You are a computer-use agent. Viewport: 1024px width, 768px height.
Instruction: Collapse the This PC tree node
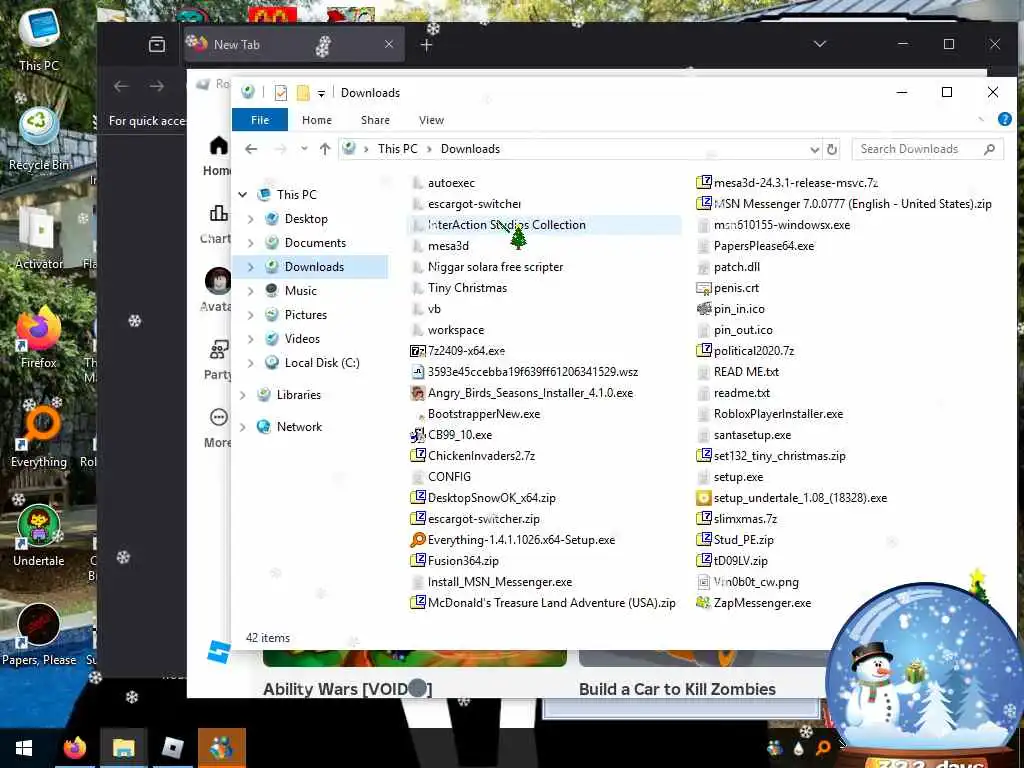[x=243, y=195]
